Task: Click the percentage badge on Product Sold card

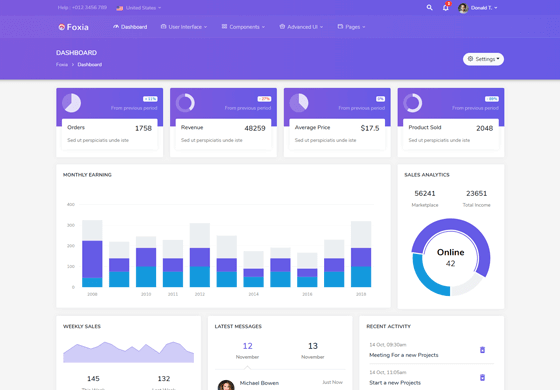Action: coord(492,99)
